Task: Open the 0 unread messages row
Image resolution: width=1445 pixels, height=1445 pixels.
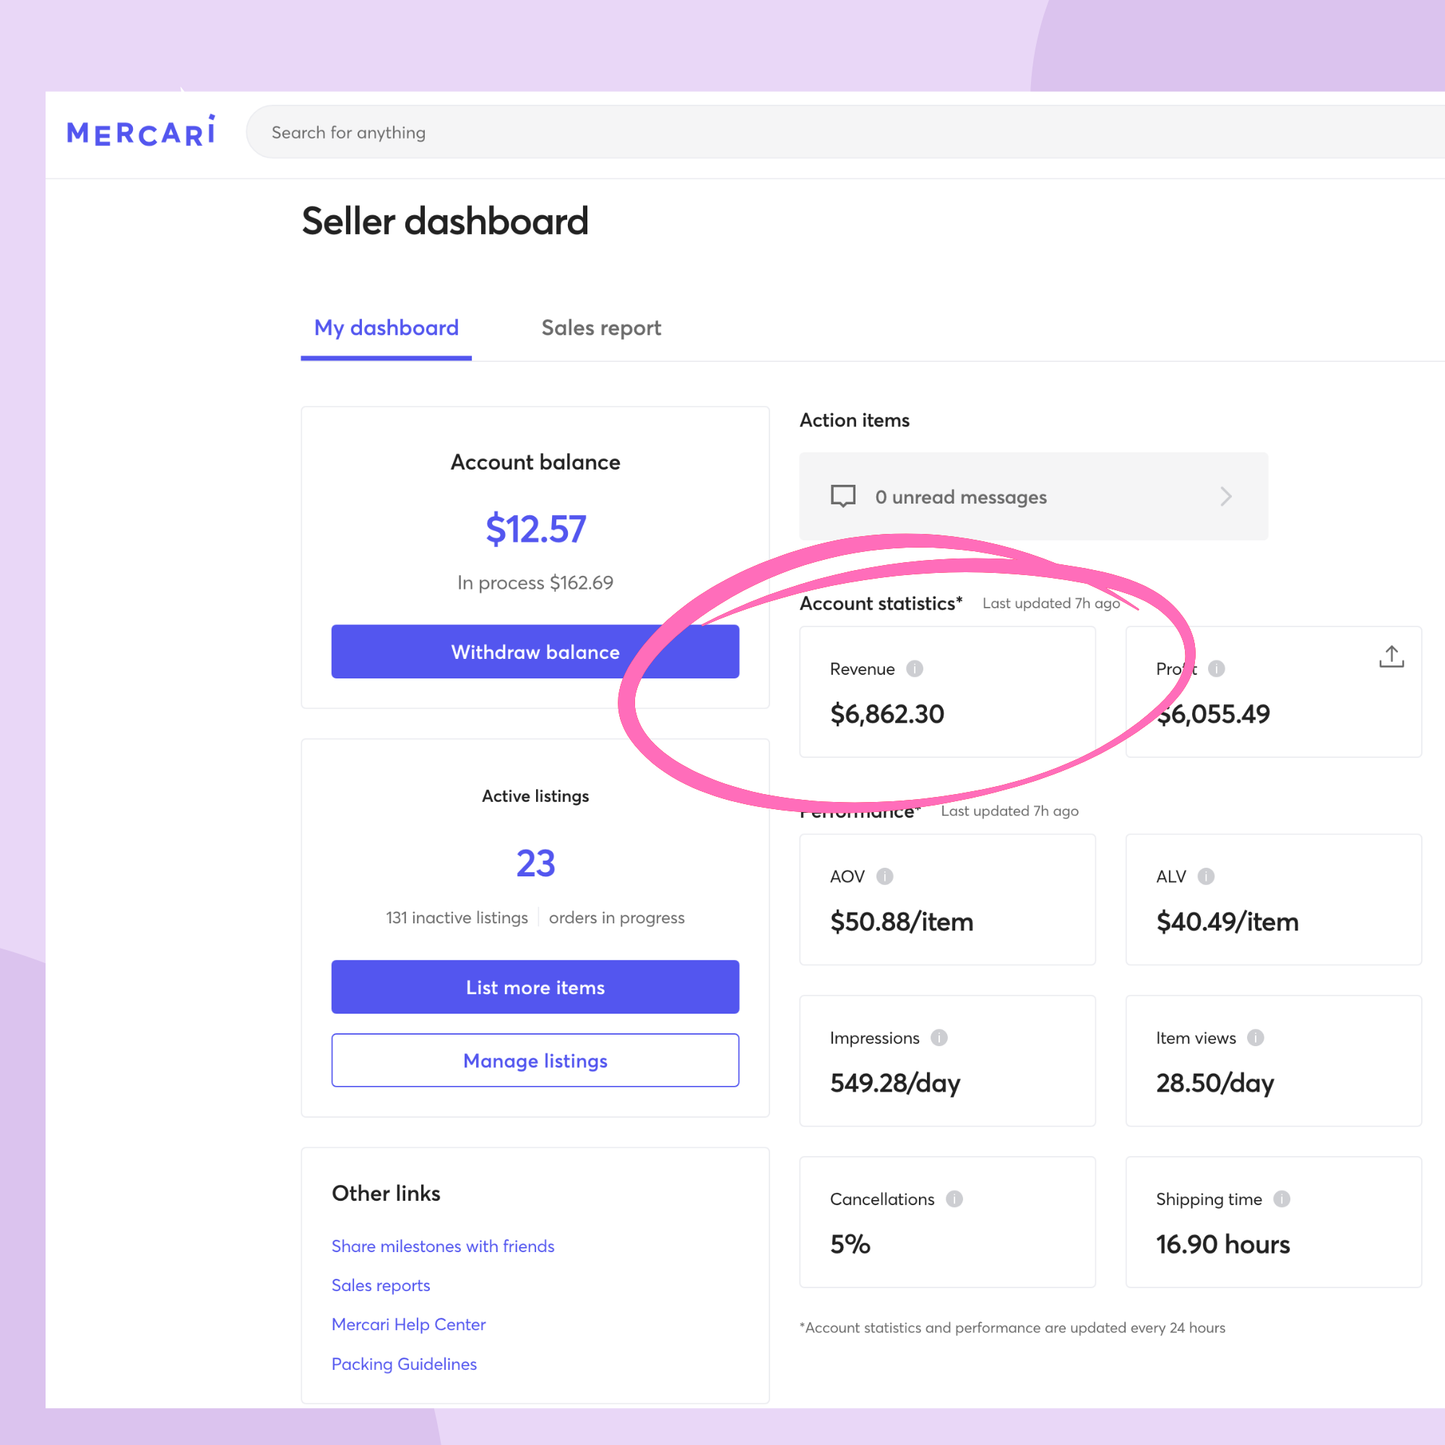Action: tap(1033, 497)
